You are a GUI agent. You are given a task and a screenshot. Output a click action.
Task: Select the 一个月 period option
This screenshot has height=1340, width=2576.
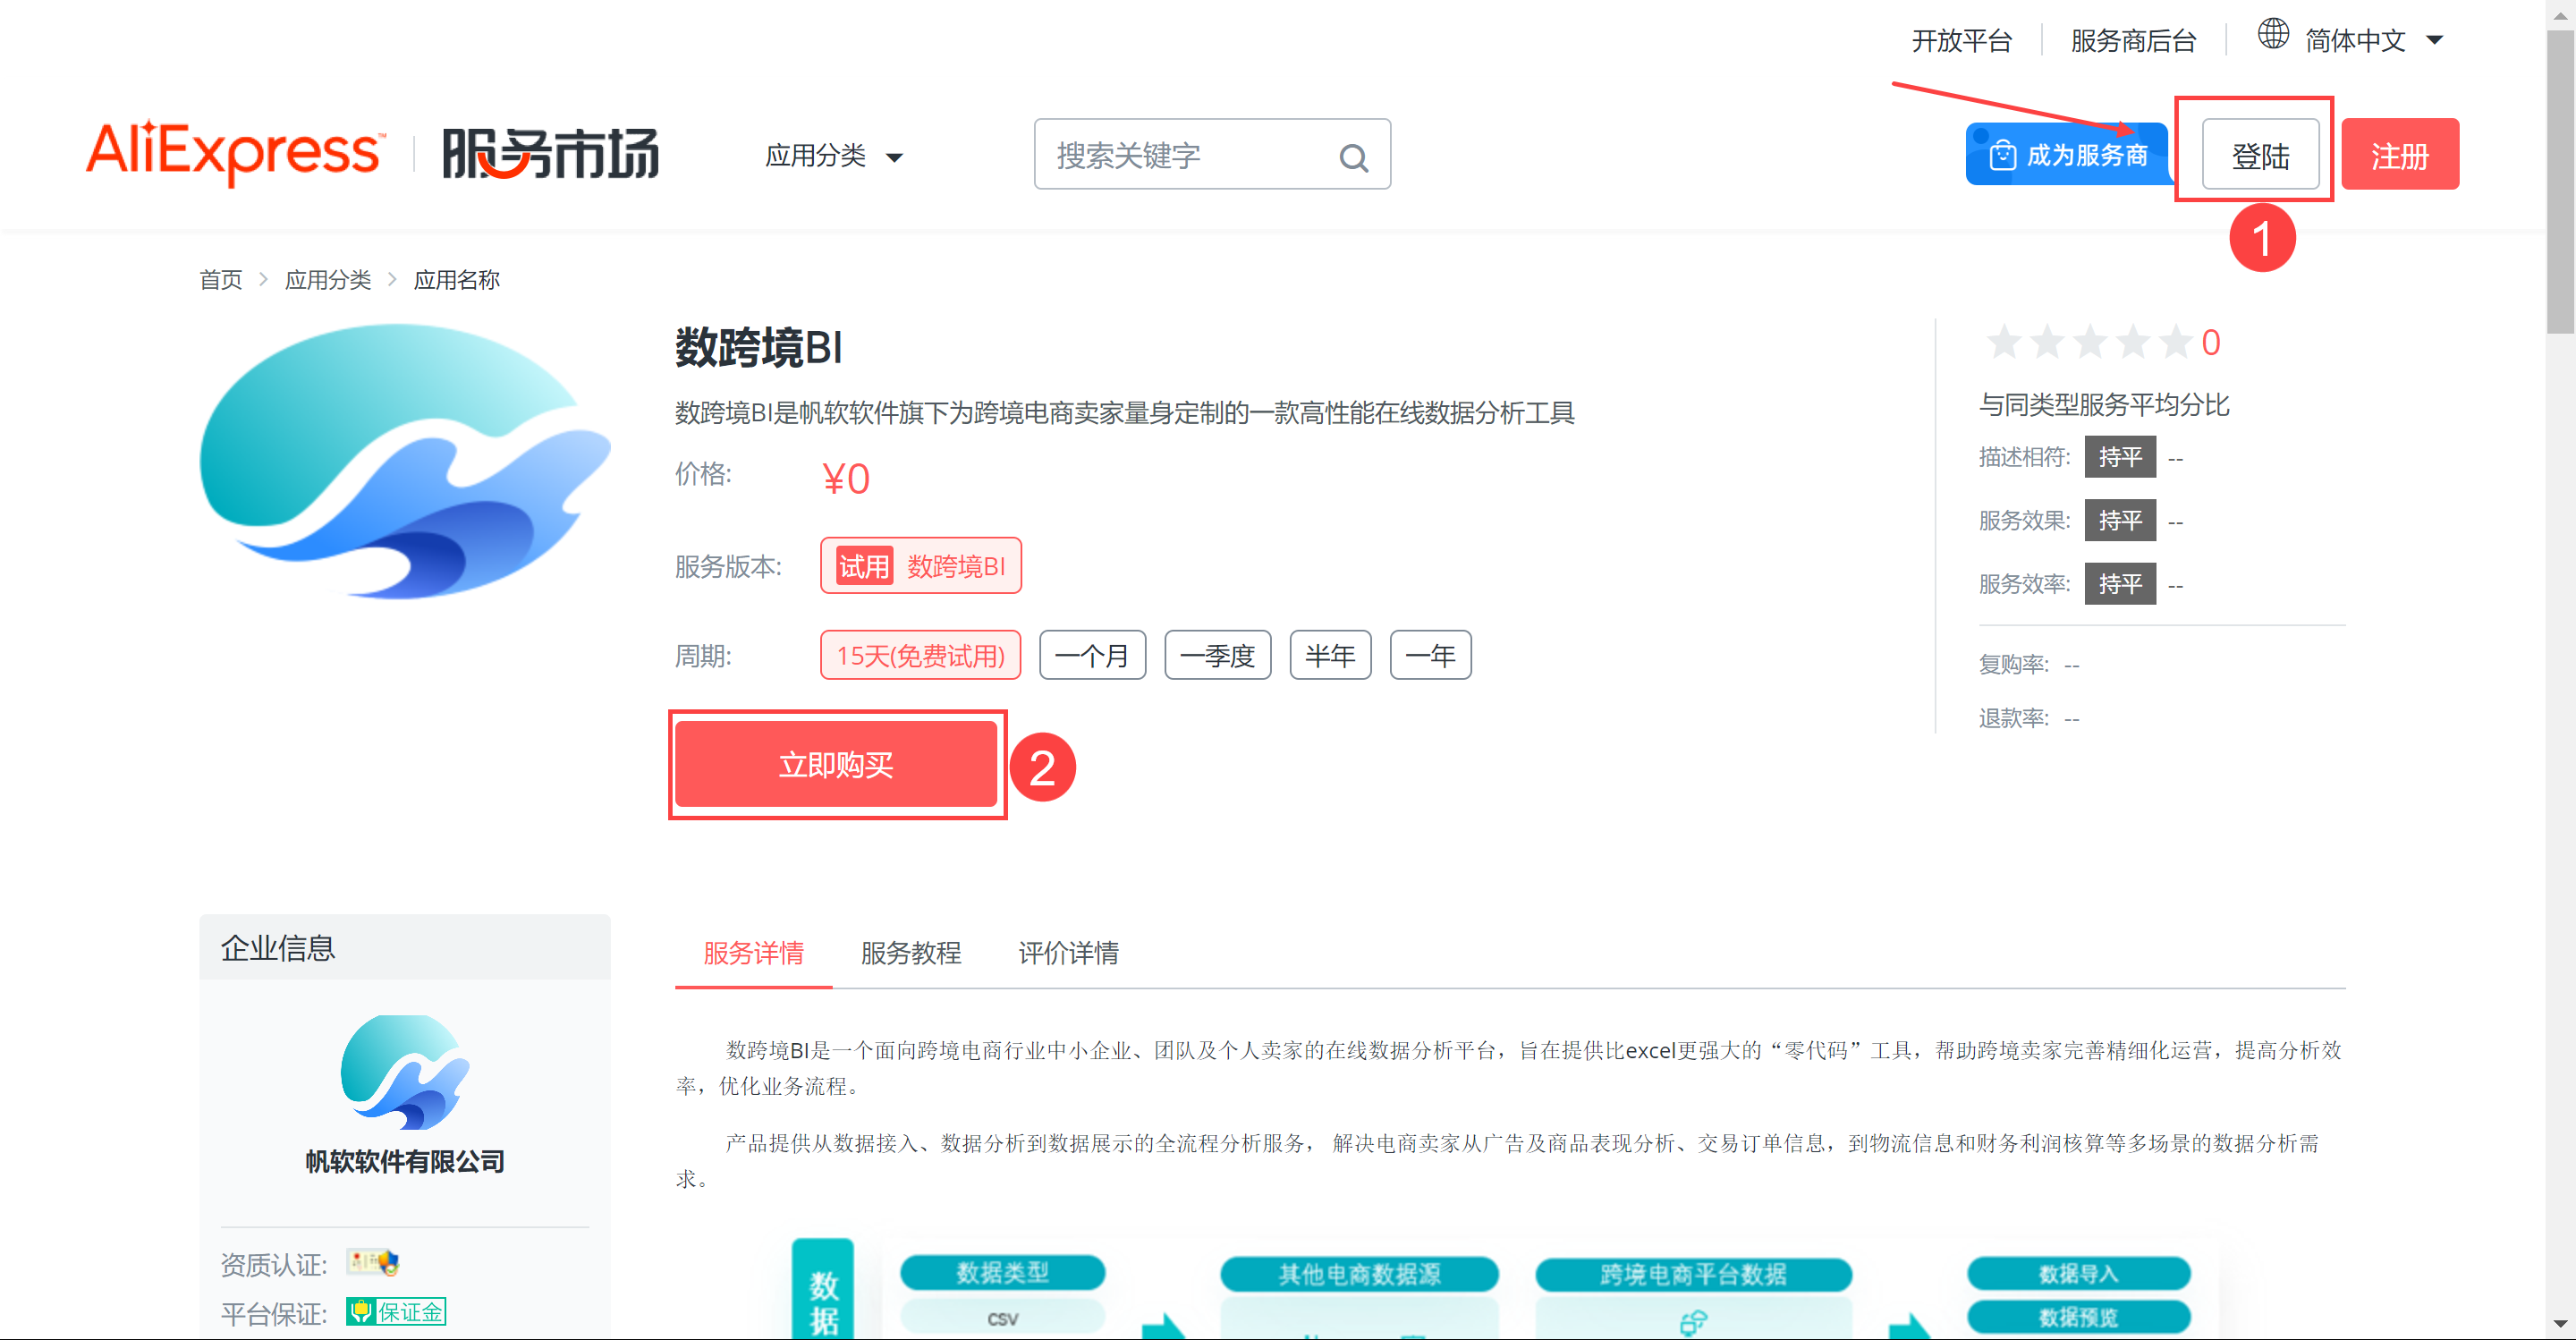[x=1092, y=655]
